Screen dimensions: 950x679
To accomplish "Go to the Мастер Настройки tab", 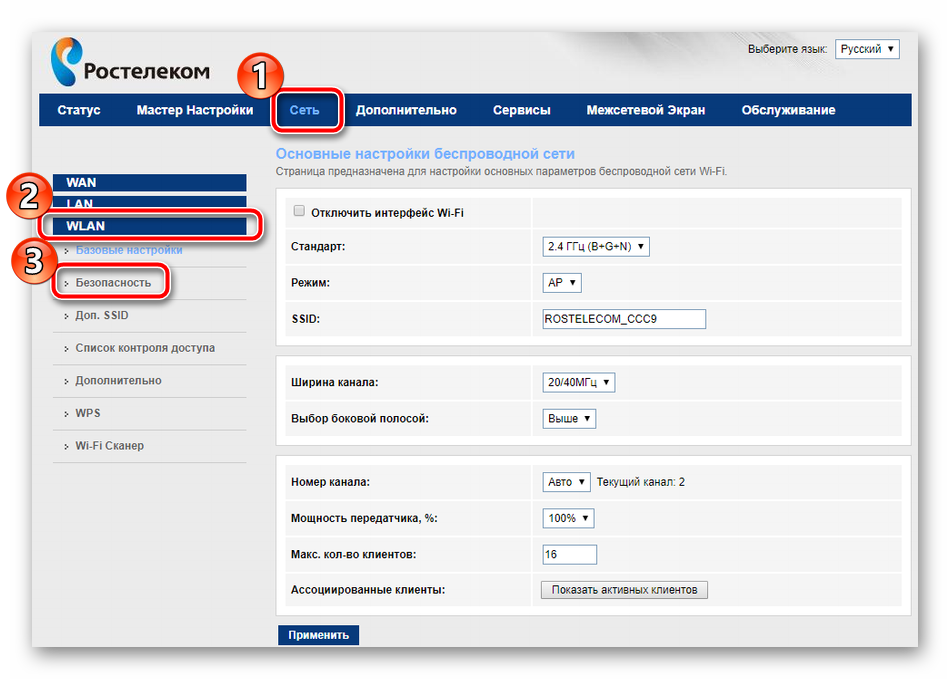I will 195,110.
